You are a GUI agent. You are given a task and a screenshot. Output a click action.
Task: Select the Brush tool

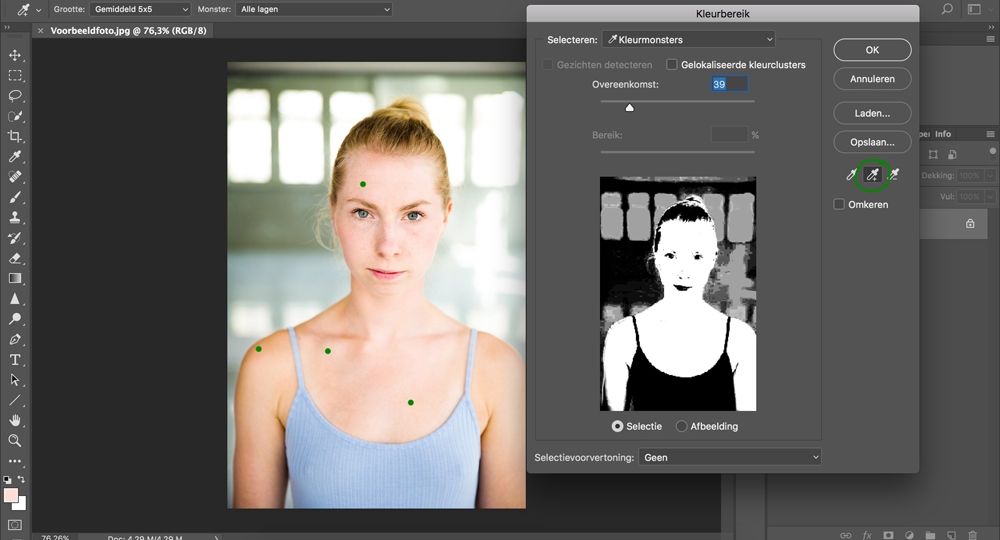point(15,198)
